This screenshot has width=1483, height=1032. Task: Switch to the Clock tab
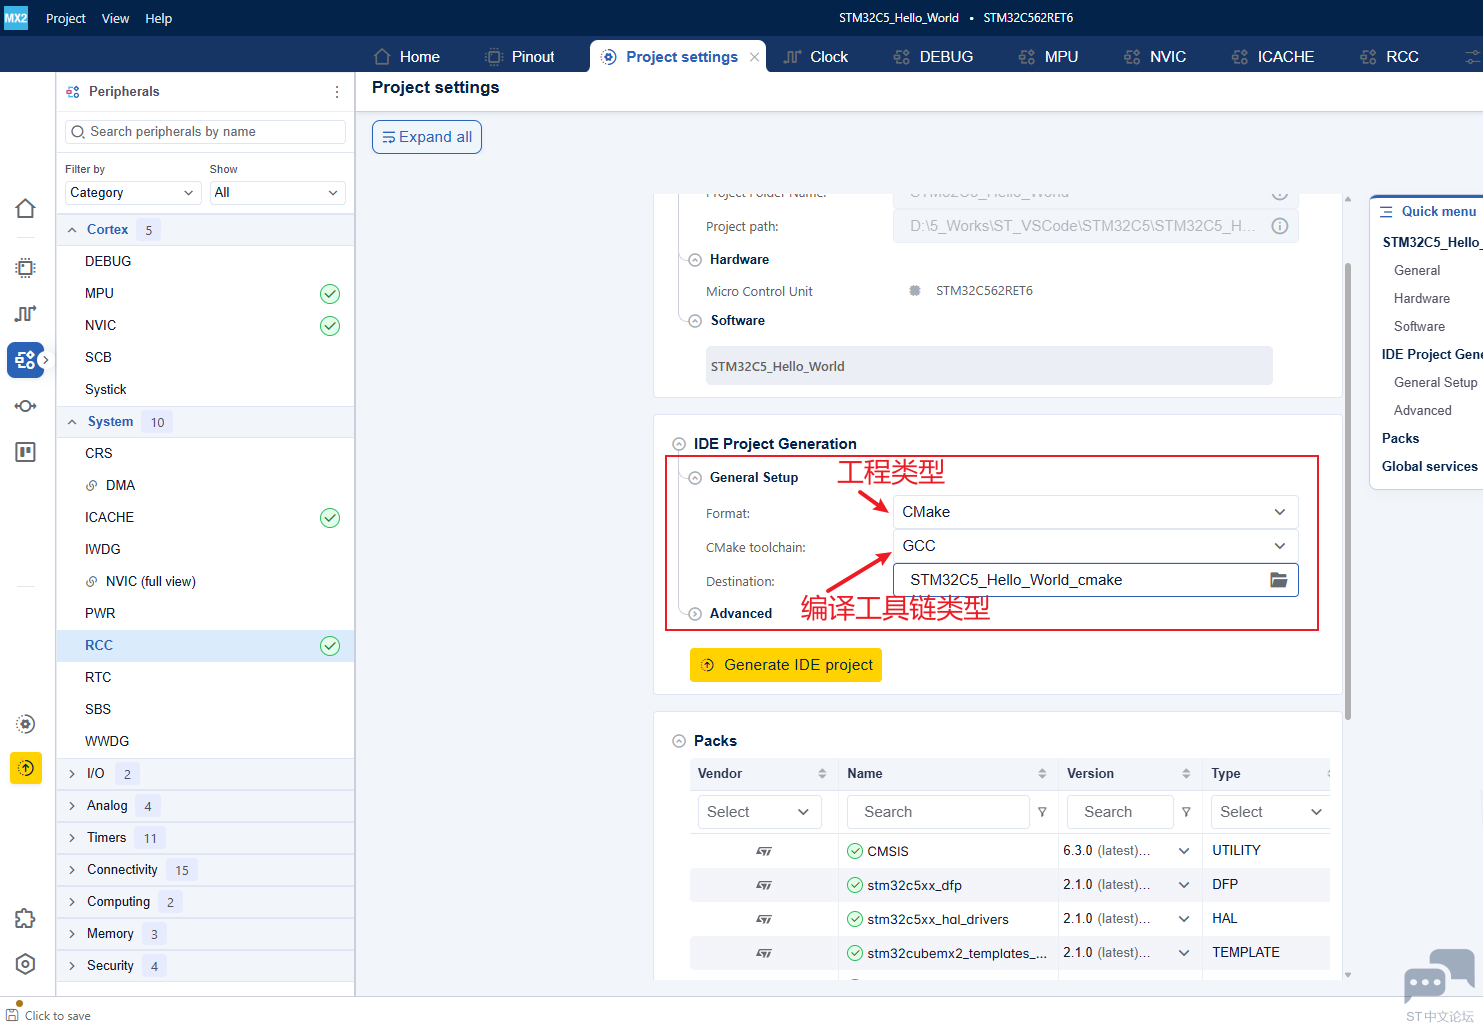click(815, 57)
